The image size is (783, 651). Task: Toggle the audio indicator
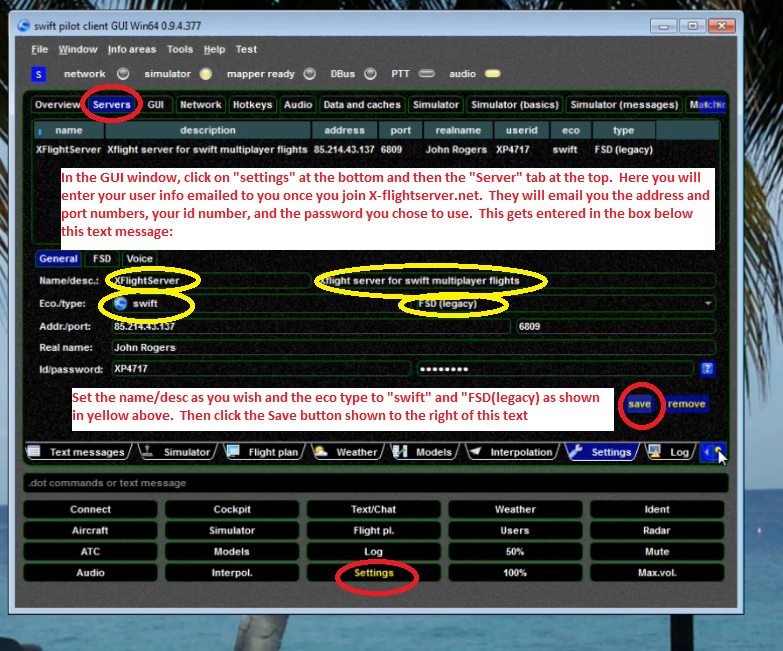[x=492, y=73]
